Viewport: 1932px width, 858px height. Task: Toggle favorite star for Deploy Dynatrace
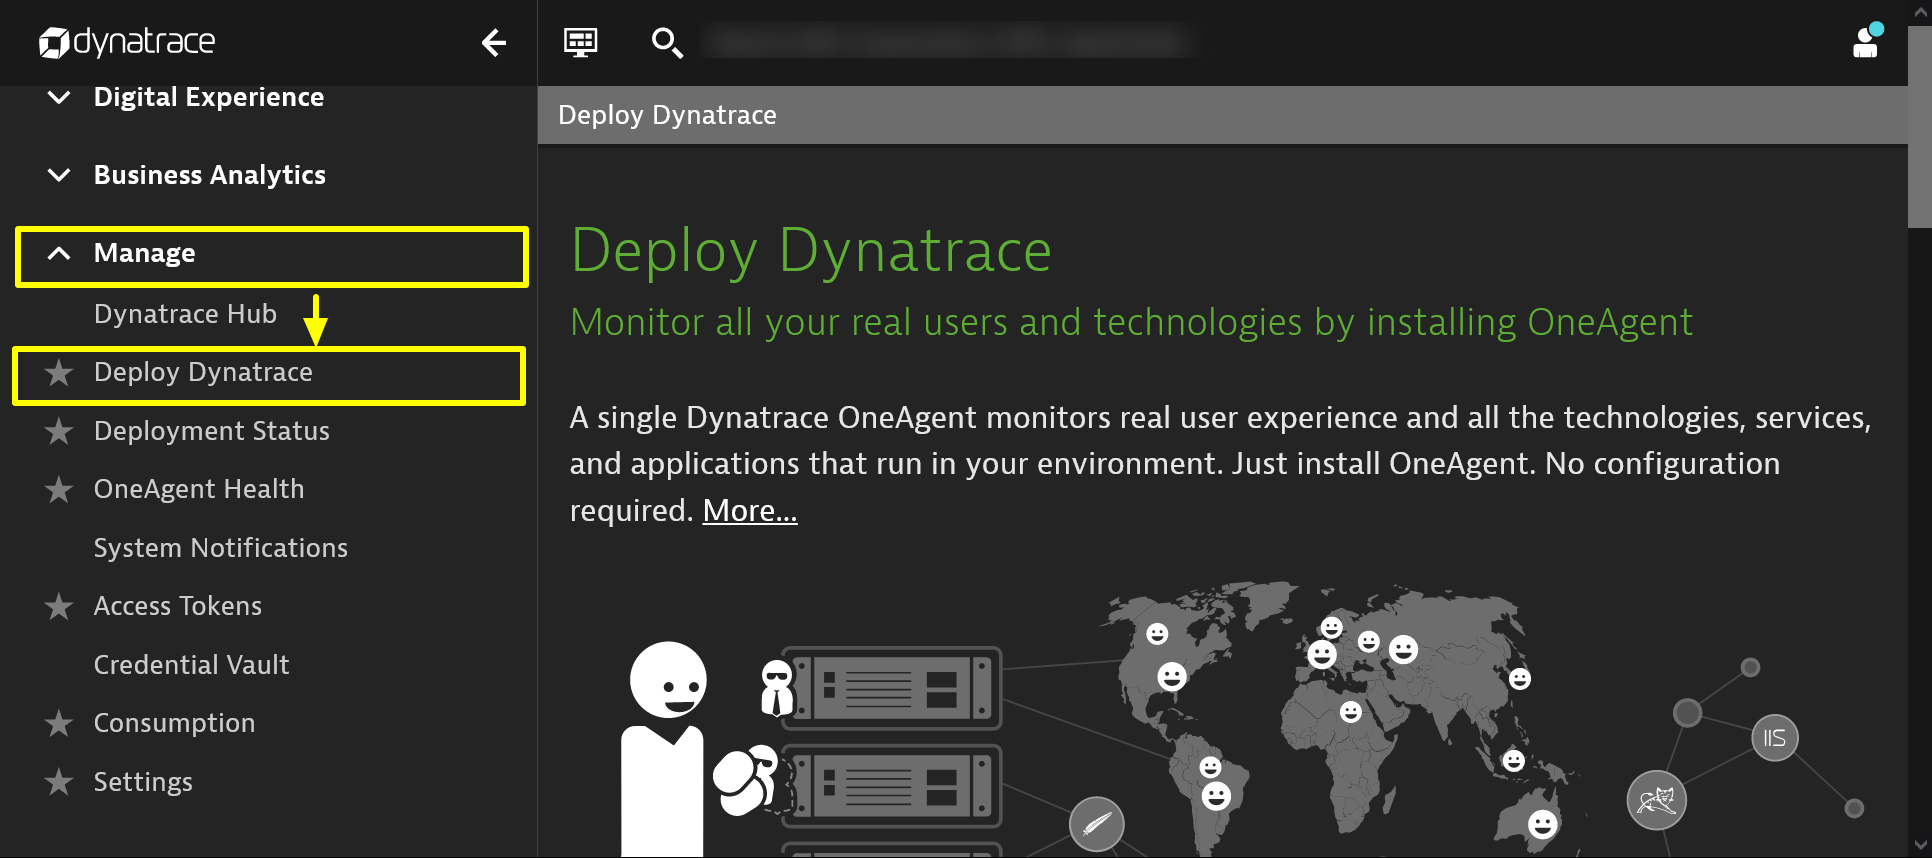pyautogui.click(x=59, y=373)
